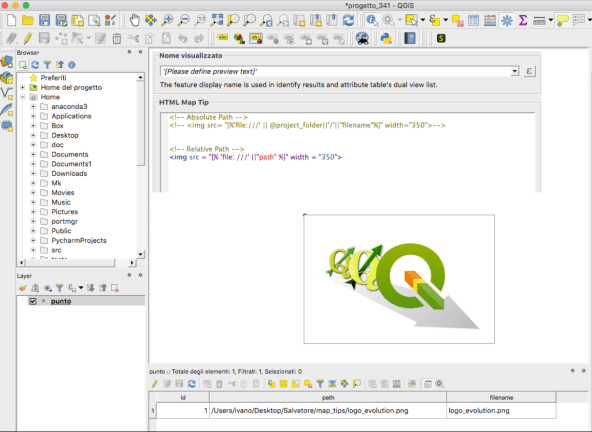The image size is (592, 432).
Task: Click the expression epsilon button
Action: [x=529, y=71]
